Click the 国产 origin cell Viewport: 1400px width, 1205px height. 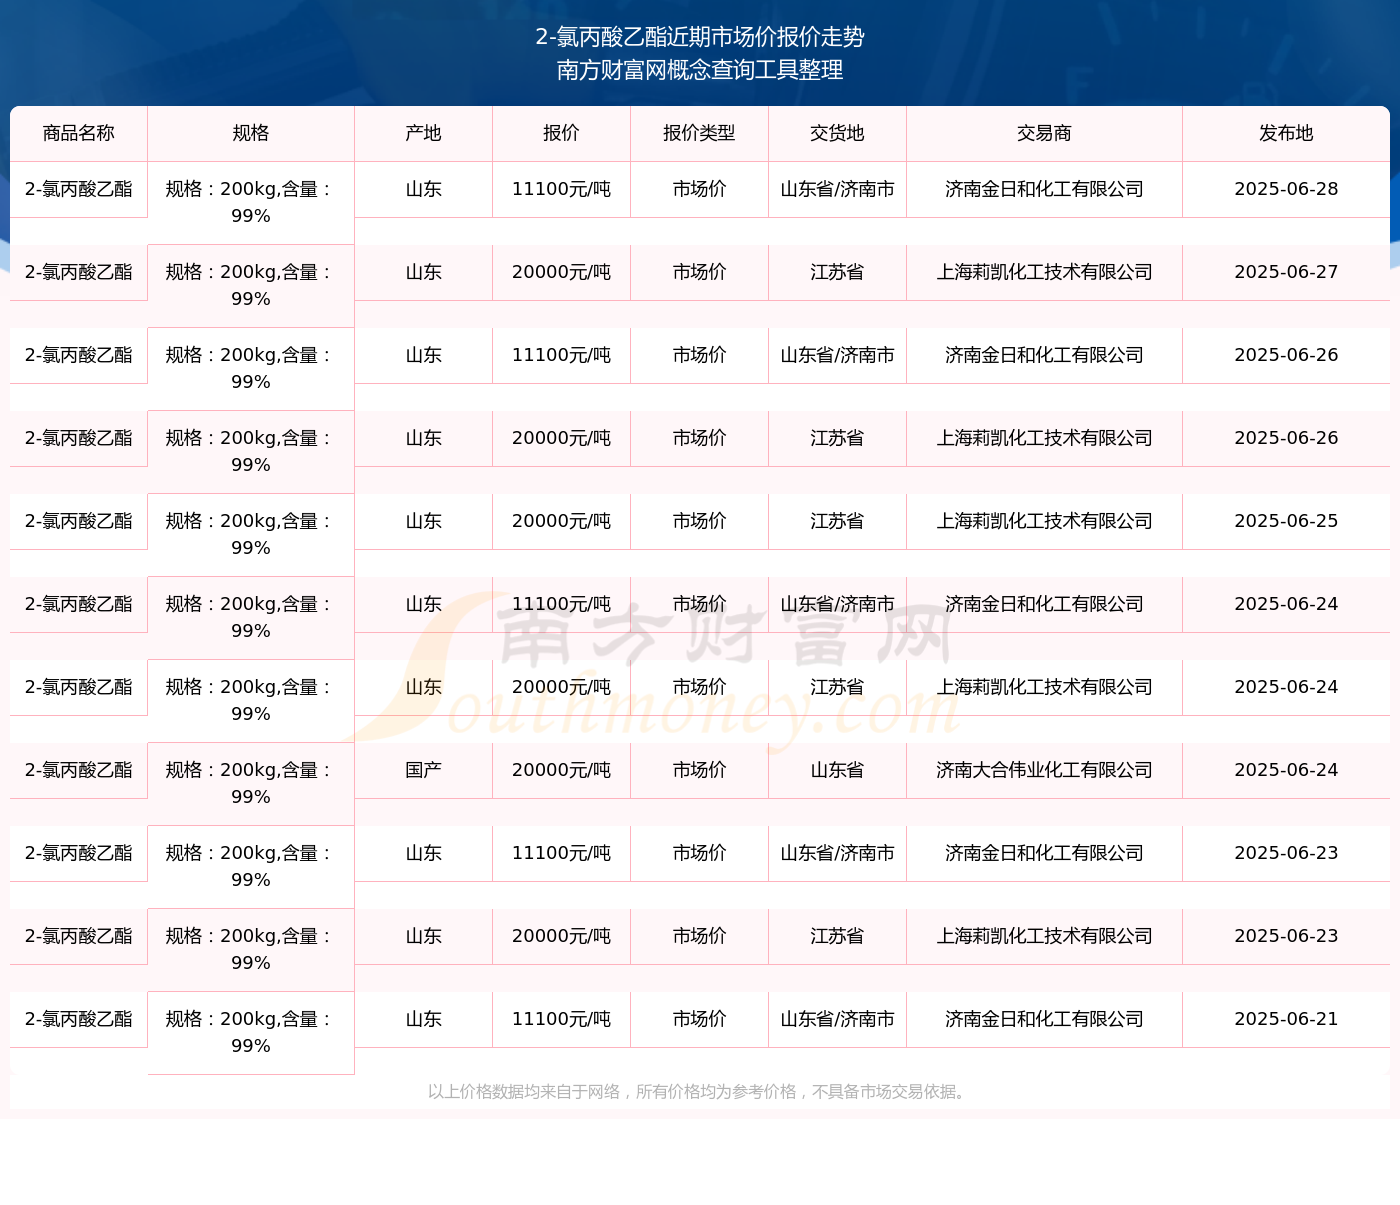(x=424, y=770)
